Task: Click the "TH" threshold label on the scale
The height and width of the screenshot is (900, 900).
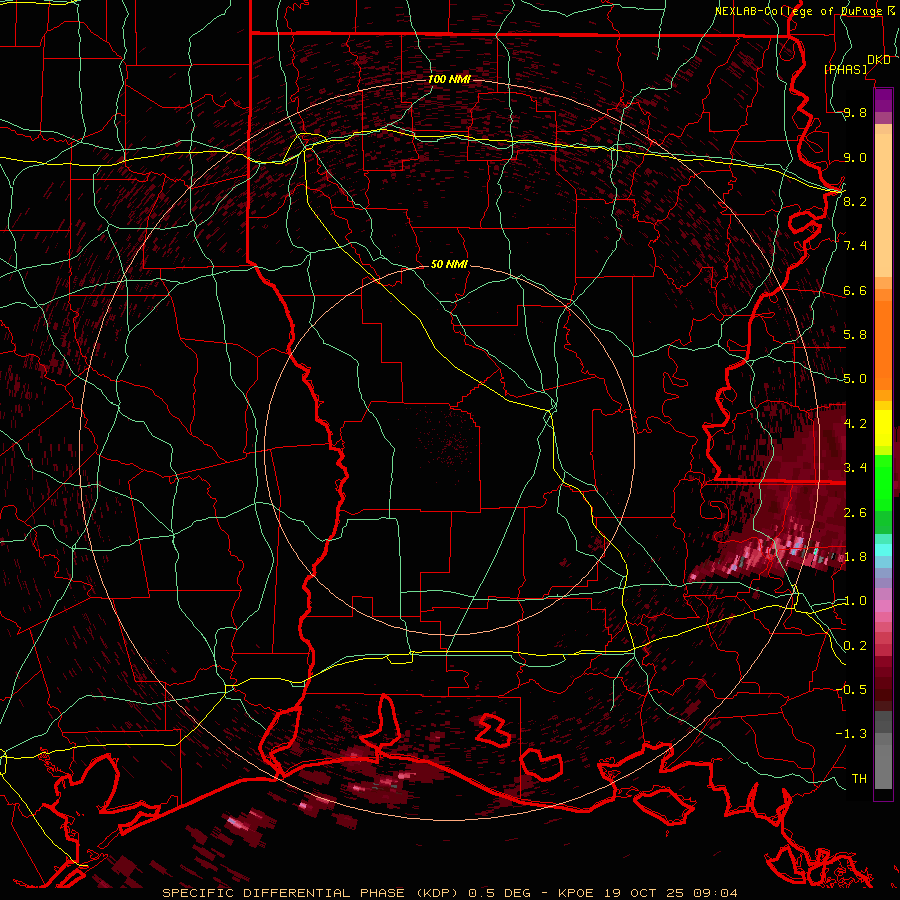Action: click(x=859, y=779)
